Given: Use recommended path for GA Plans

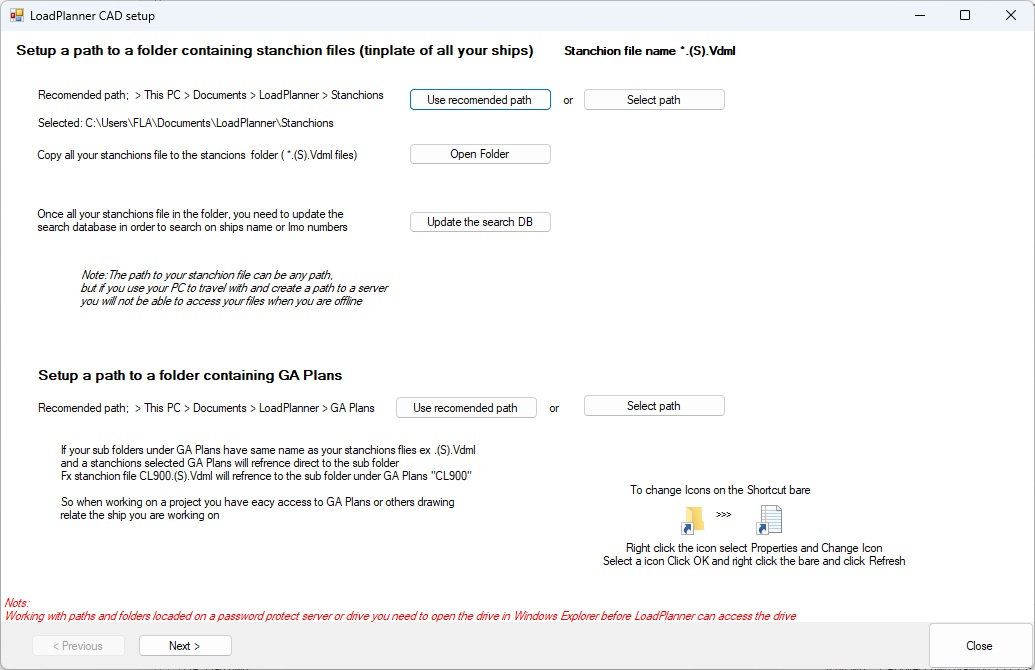Looking at the screenshot, I should point(466,408).
